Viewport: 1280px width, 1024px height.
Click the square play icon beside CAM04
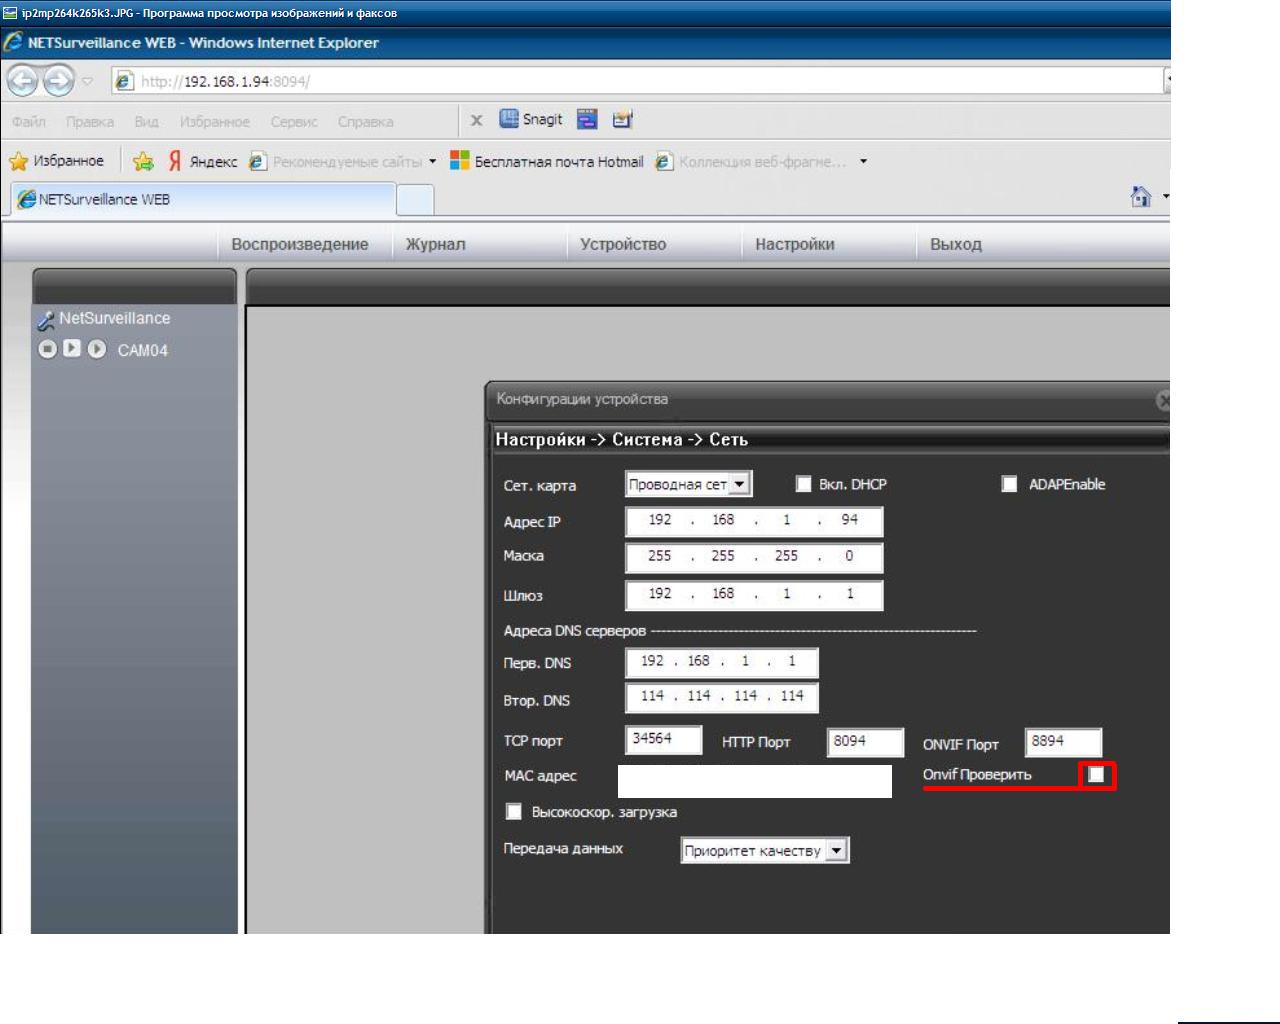pos(71,348)
